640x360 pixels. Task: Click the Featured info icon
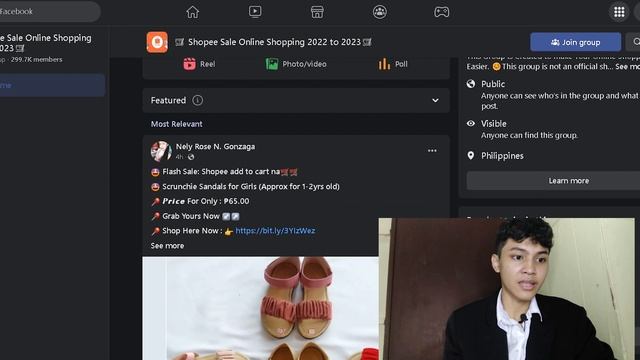tap(198, 100)
